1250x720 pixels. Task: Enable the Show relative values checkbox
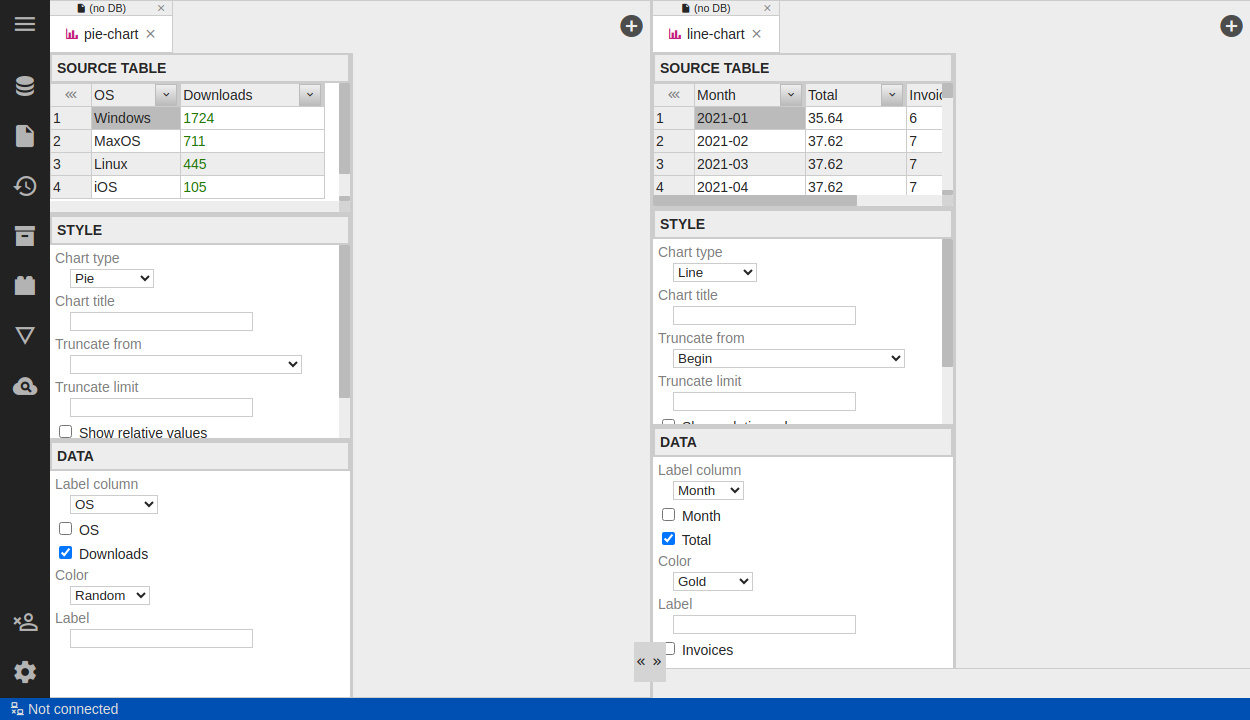pos(66,432)
